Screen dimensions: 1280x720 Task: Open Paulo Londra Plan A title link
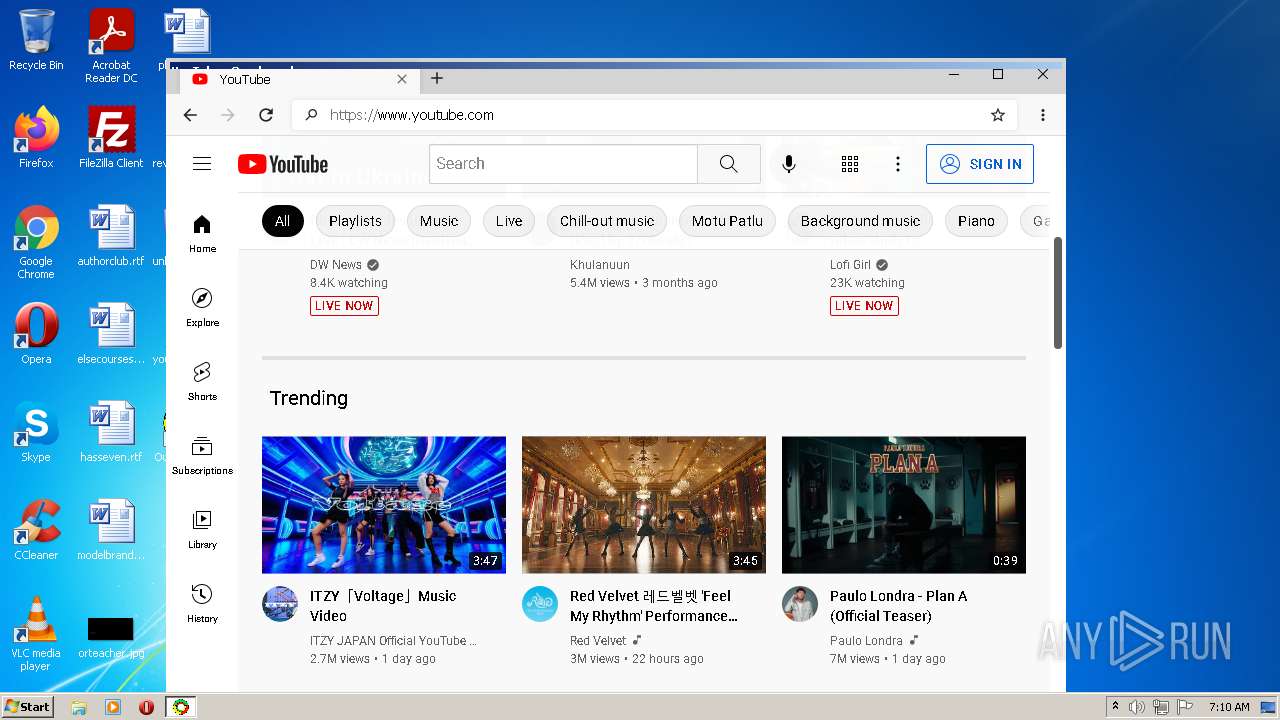pos(898,606)
